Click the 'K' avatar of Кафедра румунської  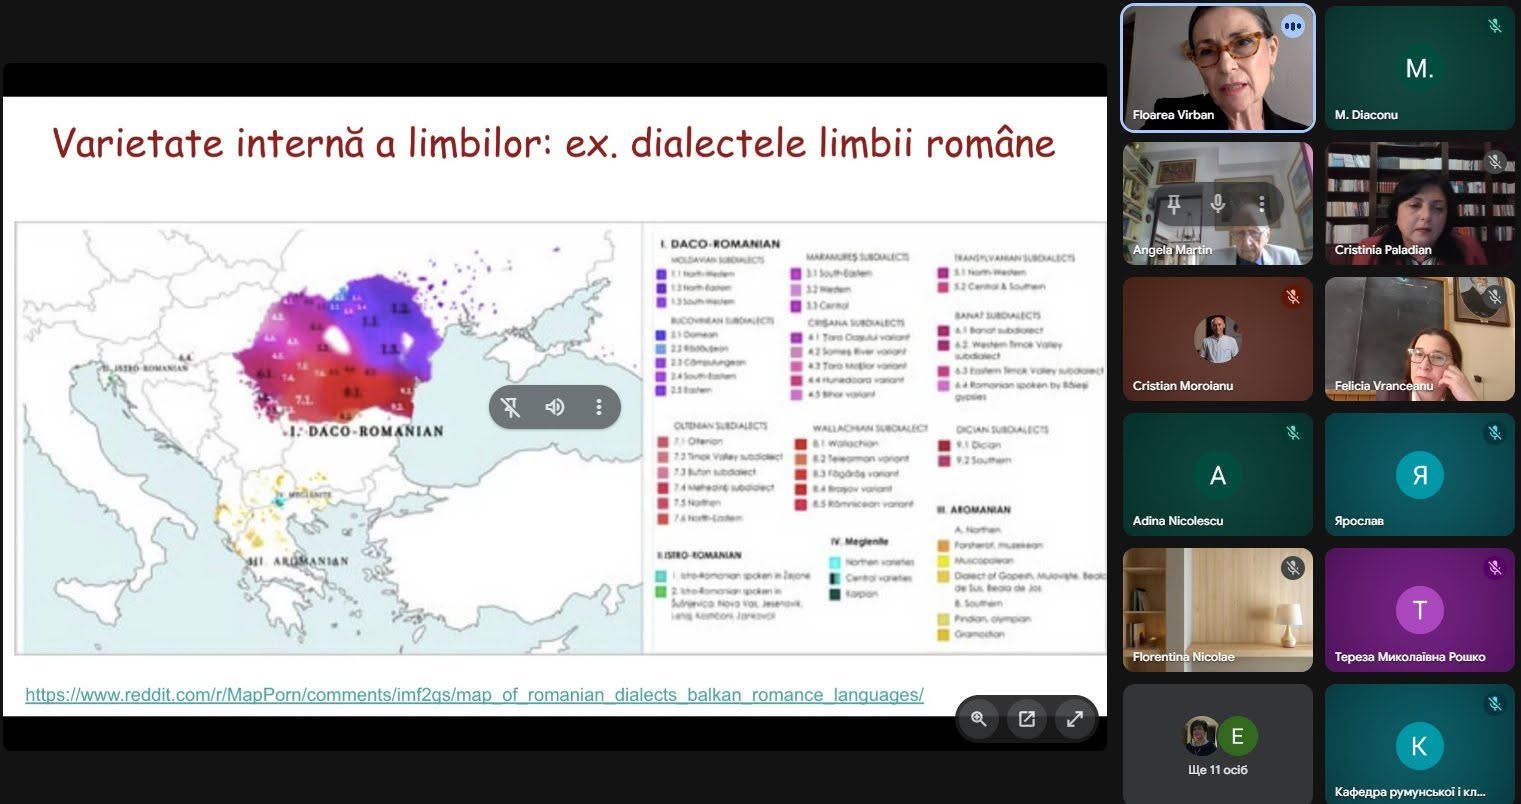click(x=1419, y=745)
